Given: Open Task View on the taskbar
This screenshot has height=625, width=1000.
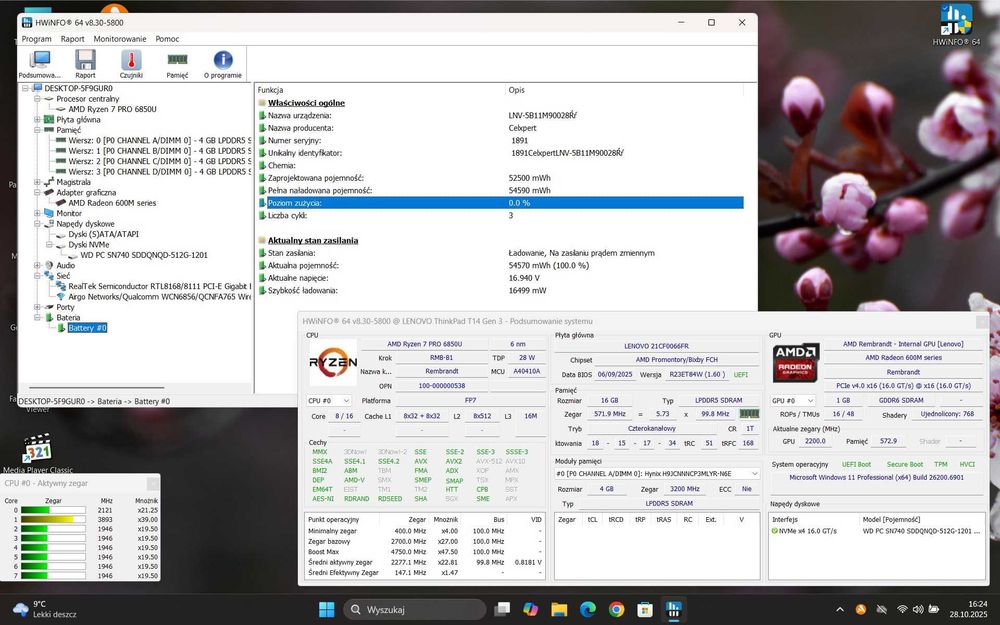Looking at the screenshot, I should click(x=502, y=609).
